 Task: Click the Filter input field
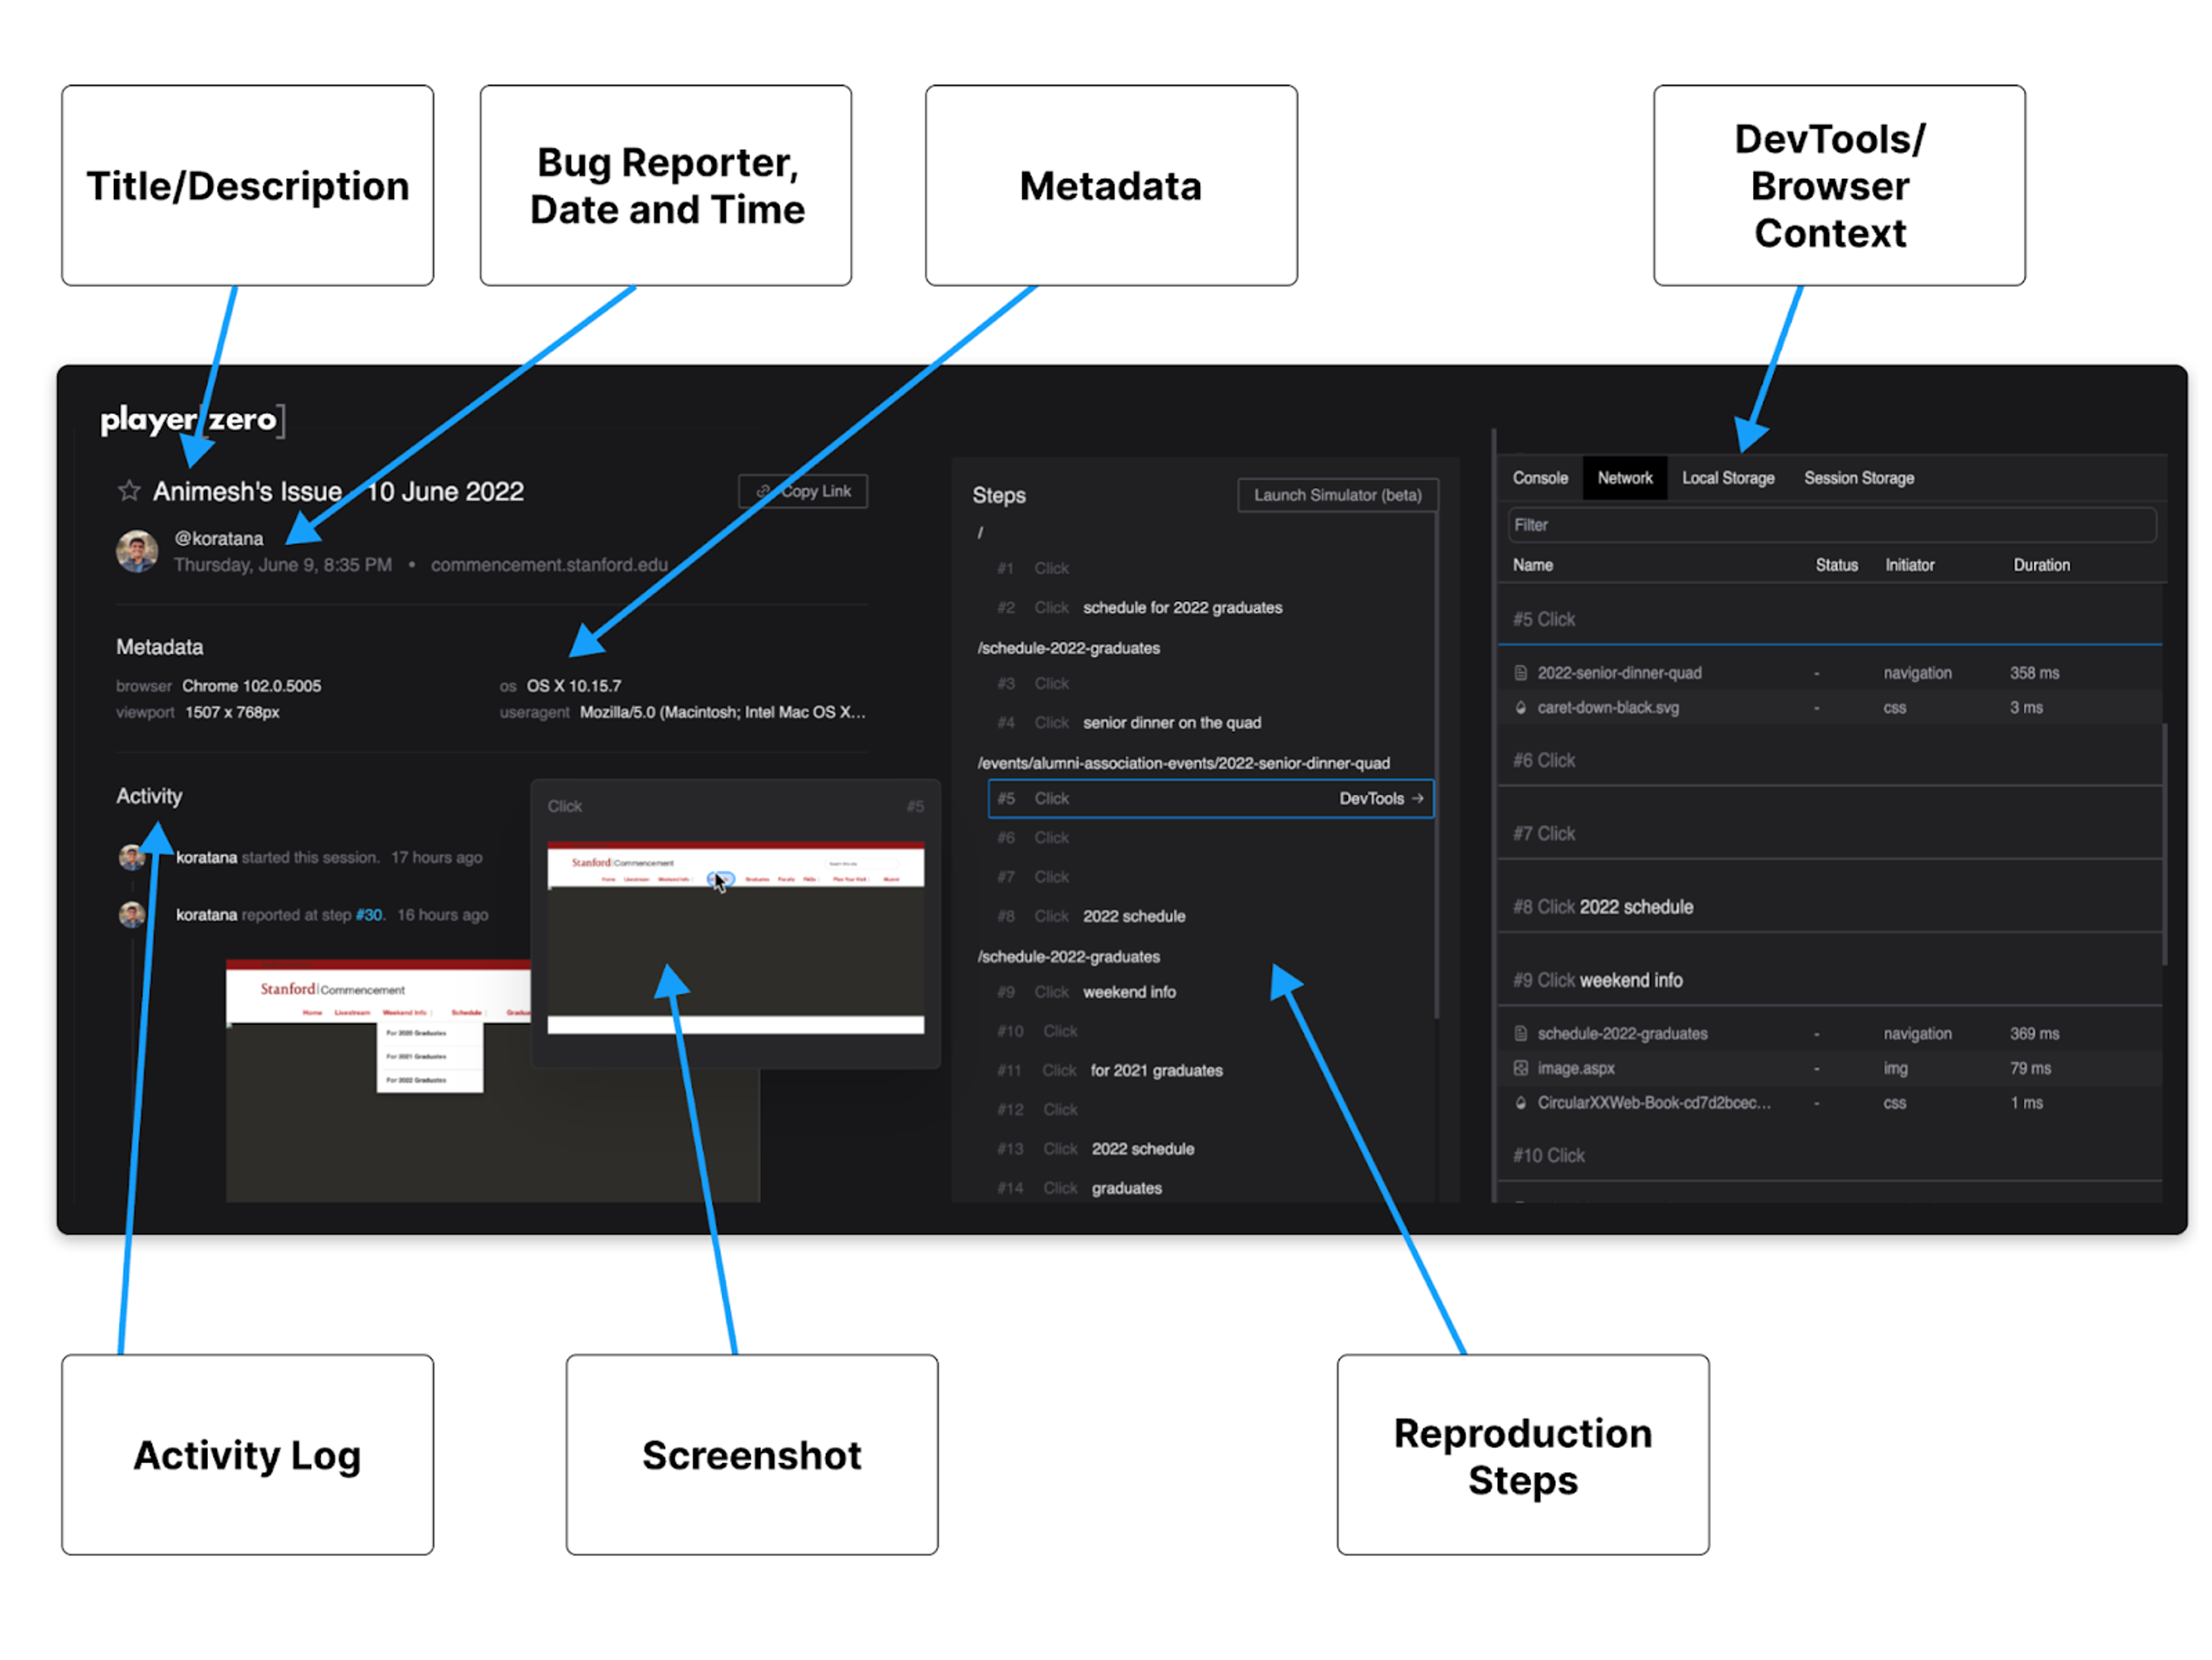click(x=1830, y=525)
